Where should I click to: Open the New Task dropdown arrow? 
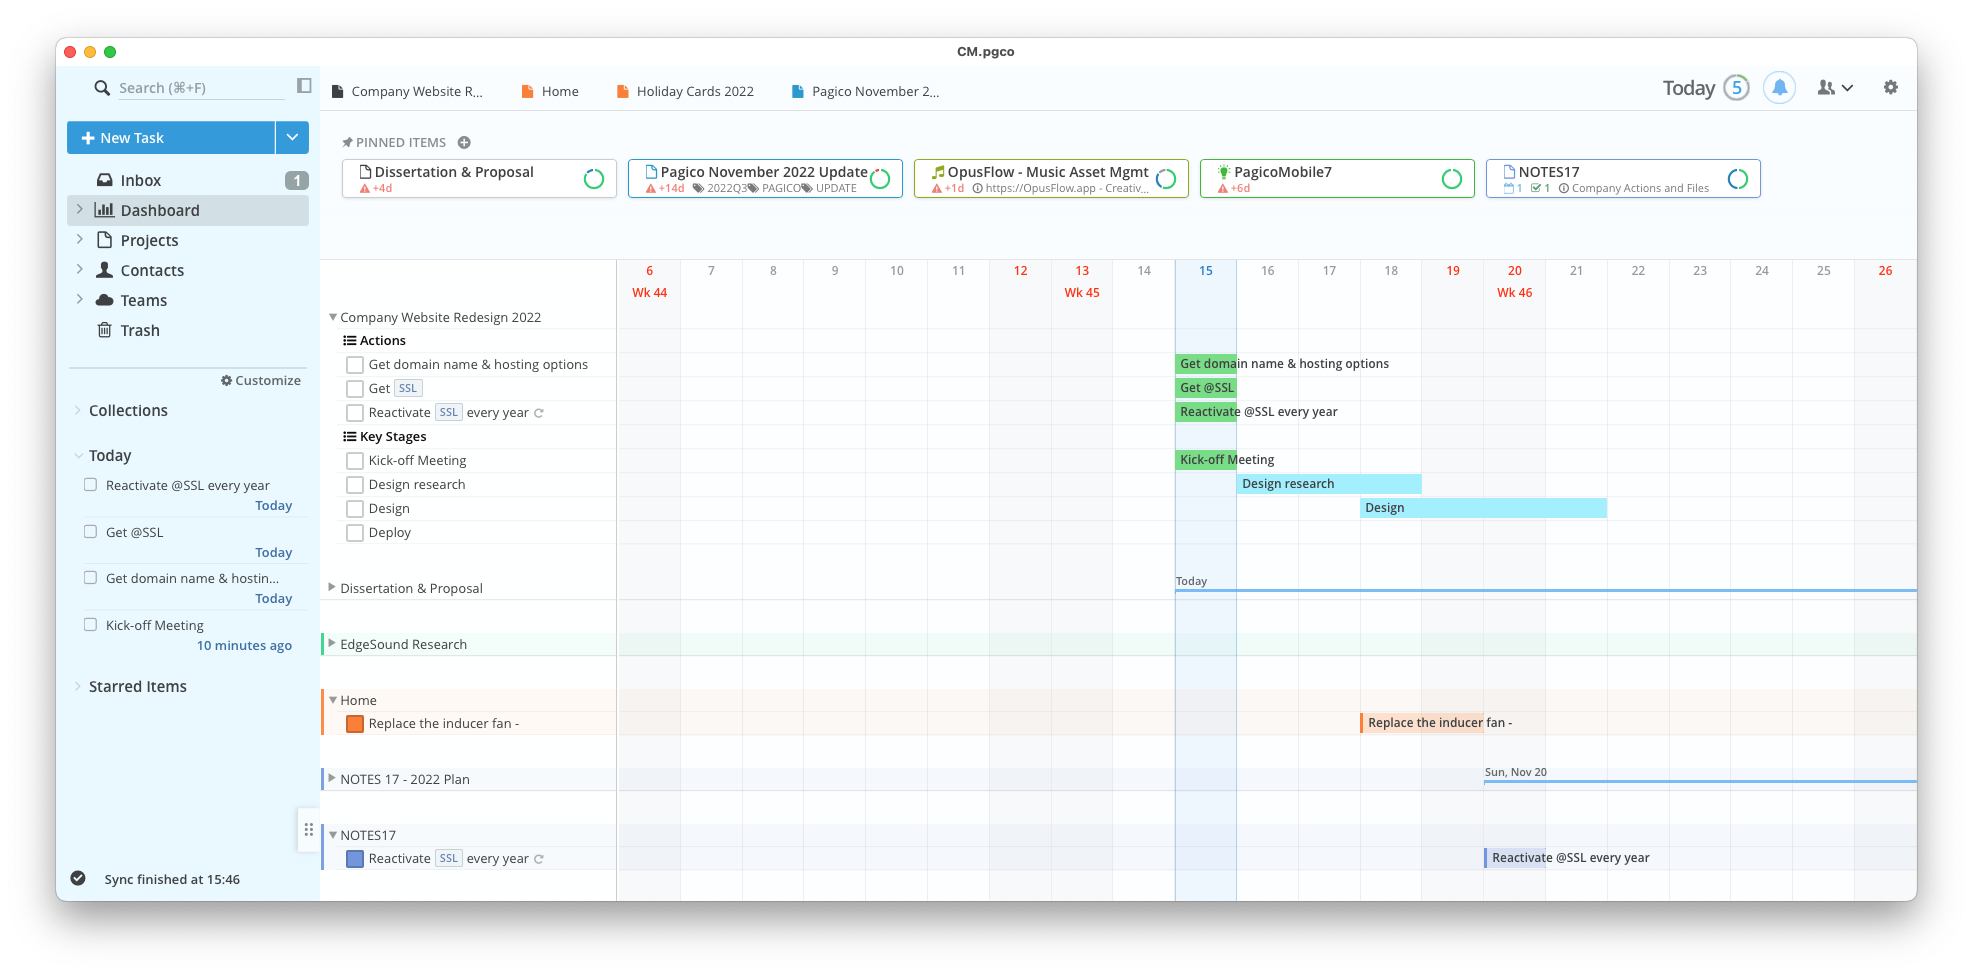292,138
